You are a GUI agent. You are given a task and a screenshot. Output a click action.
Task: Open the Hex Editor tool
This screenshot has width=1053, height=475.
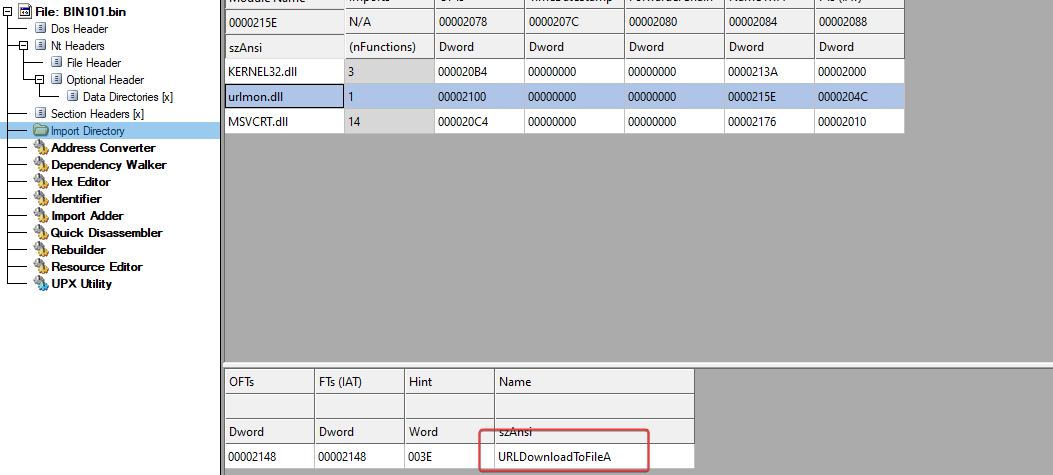click(x=81, y=182)
